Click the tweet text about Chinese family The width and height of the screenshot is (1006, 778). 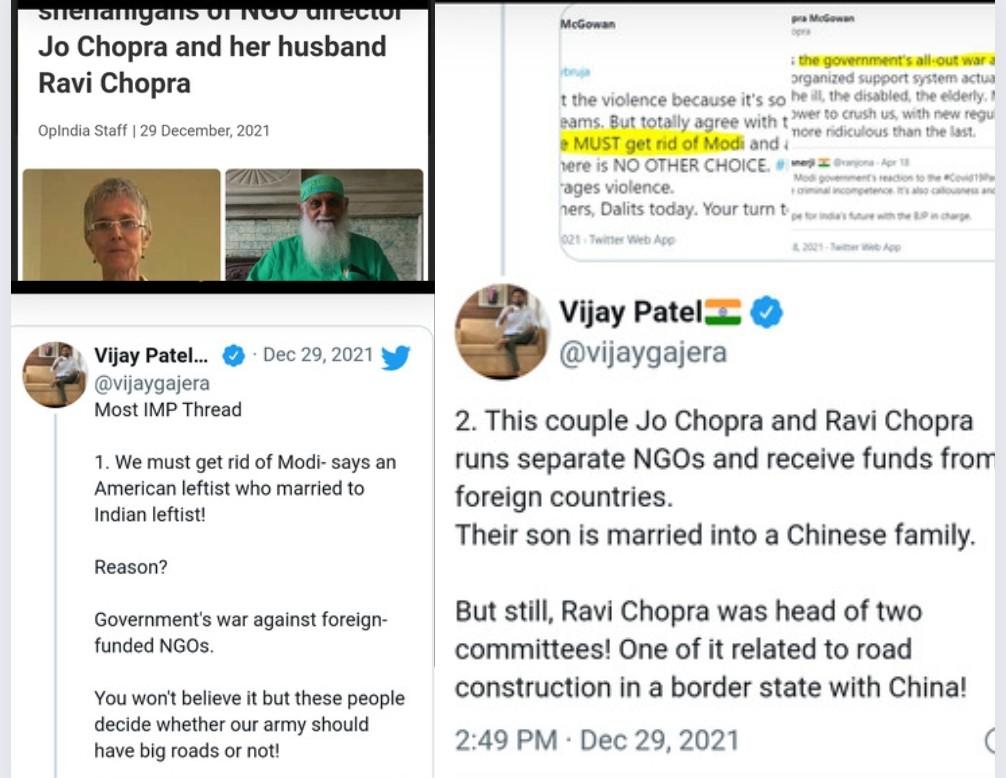pos(715,535)
